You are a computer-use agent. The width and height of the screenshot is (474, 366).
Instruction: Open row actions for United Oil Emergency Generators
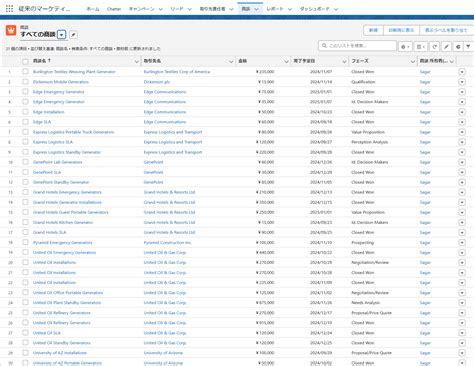pyautogui.click(x=462, y=253)
